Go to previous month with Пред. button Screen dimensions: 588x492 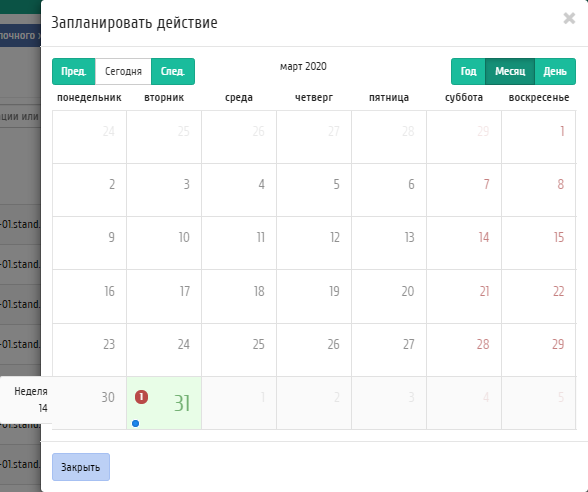point(74,71)
